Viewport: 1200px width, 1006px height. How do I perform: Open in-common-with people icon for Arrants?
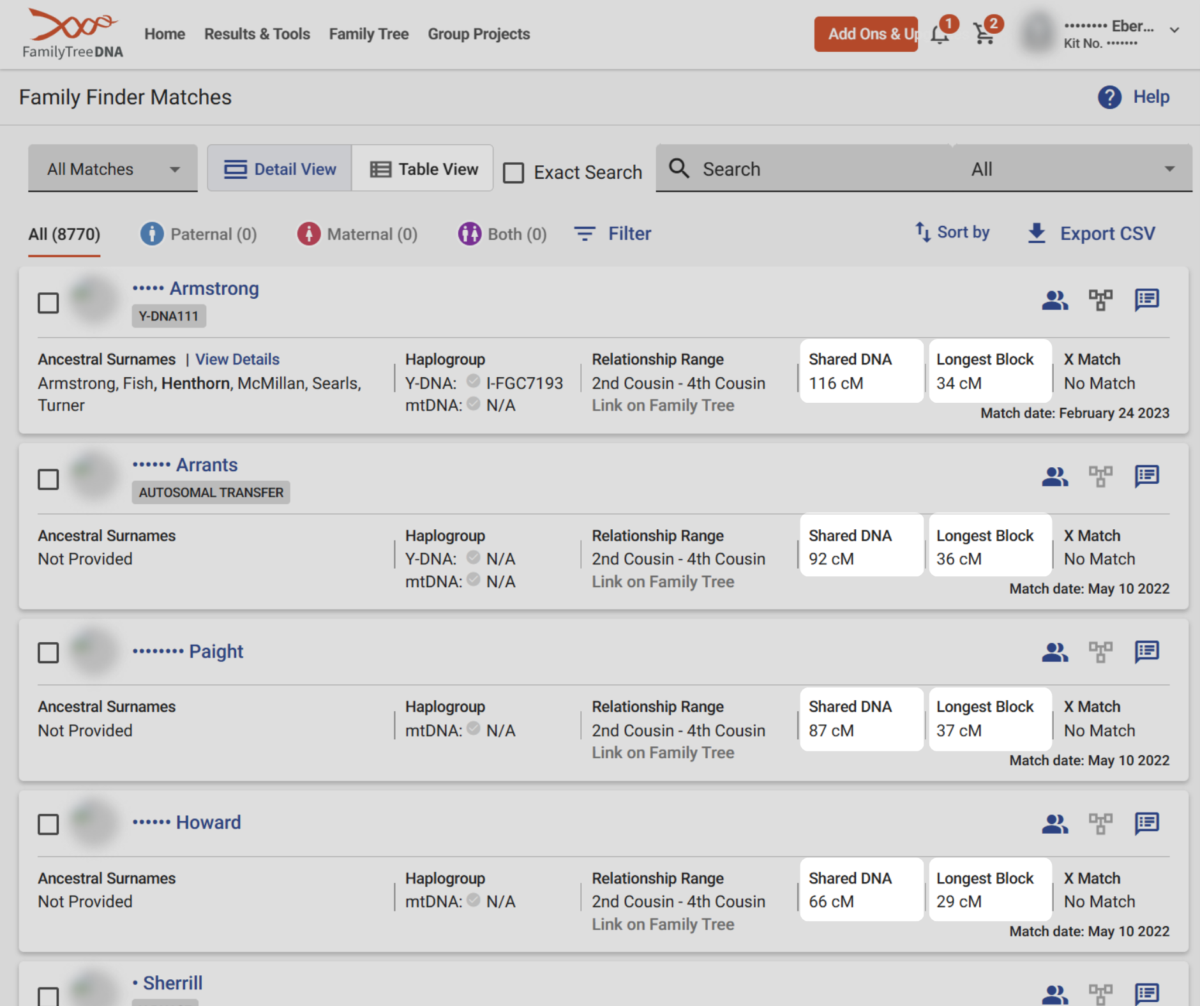1055,477
